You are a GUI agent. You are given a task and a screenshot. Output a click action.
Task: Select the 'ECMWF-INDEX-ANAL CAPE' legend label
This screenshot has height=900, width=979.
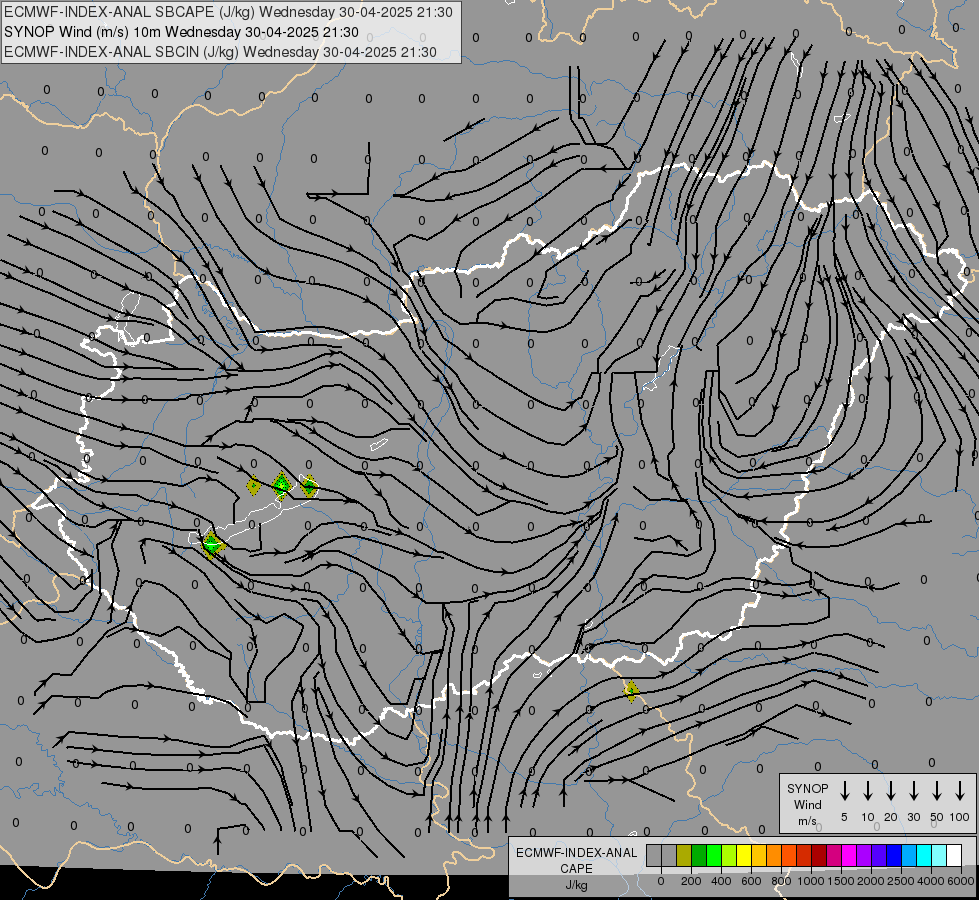[x=576, y=860]
